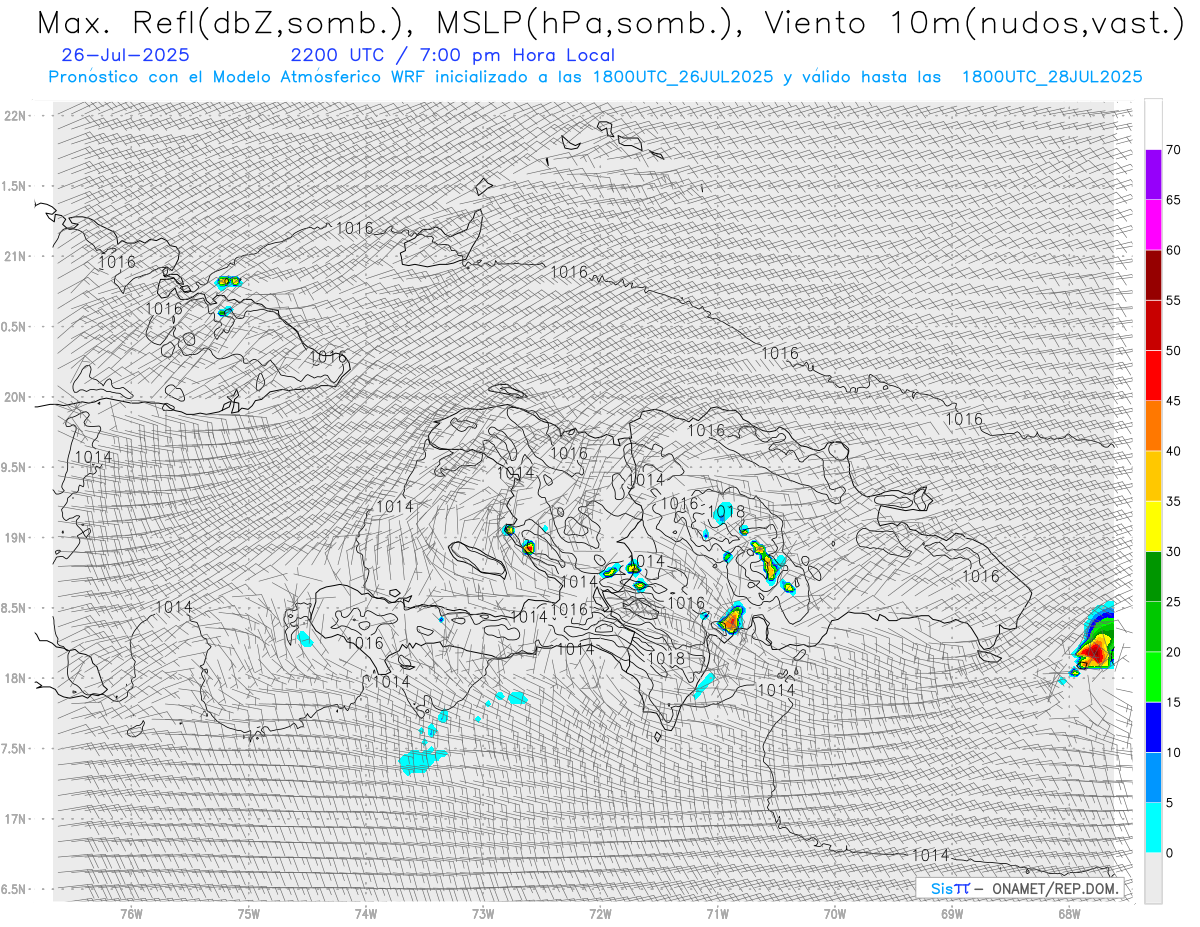Click the 72W longitude axis label
The height and width of the screenshot is (927, 1200).
tap(600, 913)
